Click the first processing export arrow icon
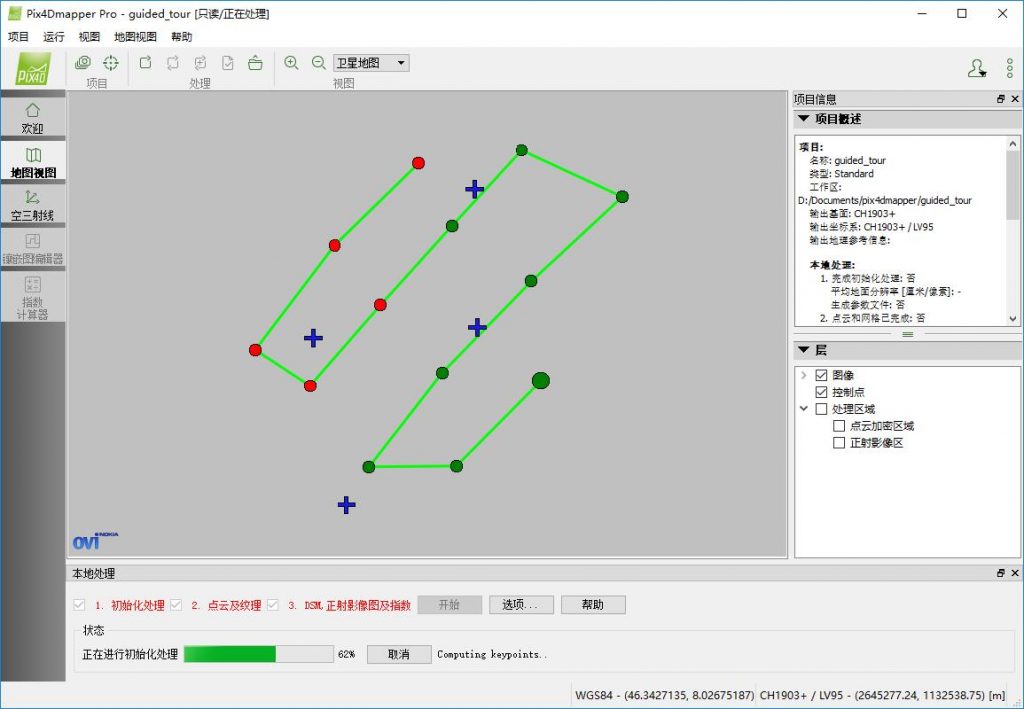Viewport: 1024px width, 709px height. tap(146, 63)
